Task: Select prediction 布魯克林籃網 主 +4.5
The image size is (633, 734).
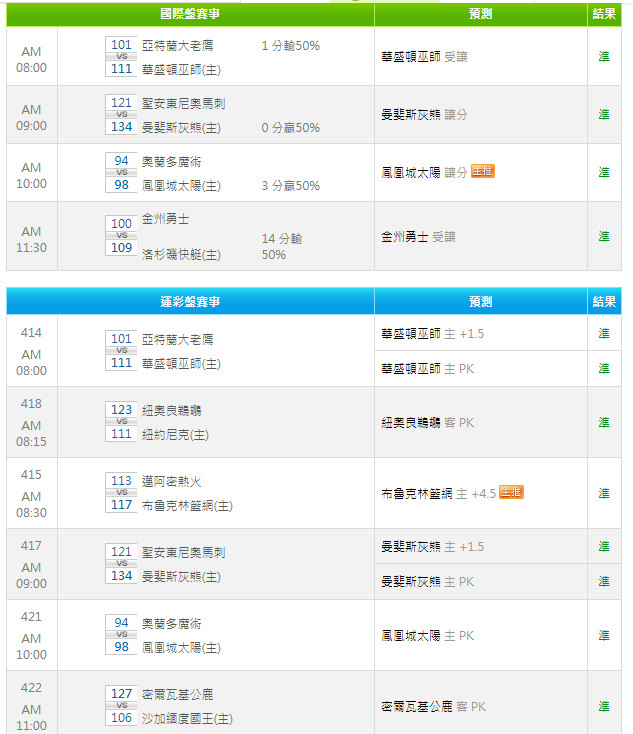Action: coord(439,494)
